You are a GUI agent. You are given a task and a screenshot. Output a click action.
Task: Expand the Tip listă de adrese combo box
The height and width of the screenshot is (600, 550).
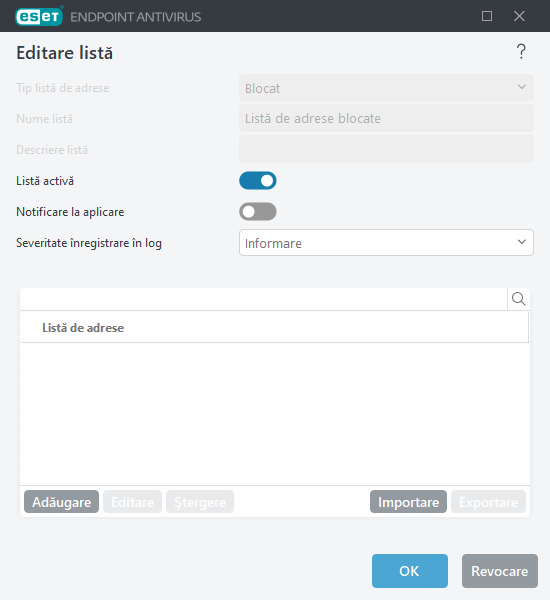[386, 88]
